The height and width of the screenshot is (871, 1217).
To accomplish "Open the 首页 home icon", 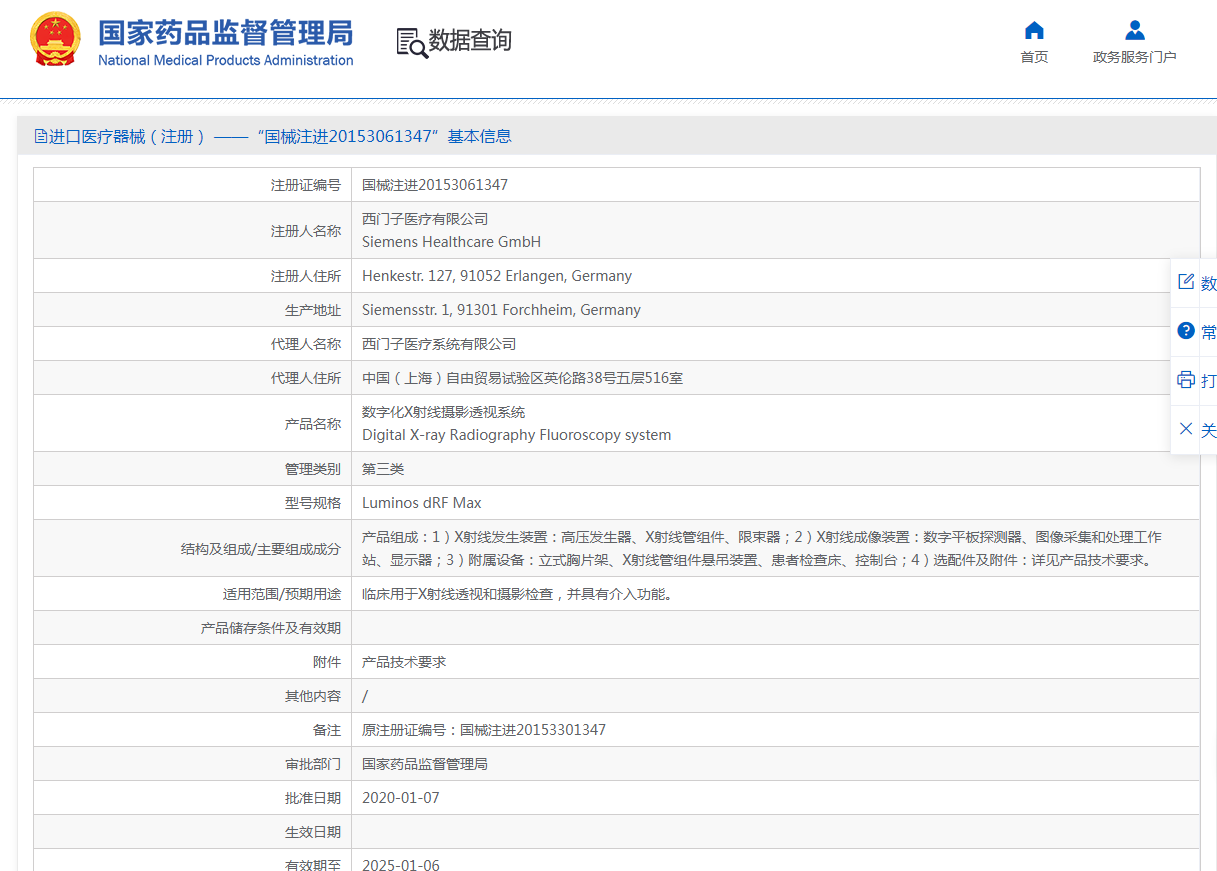I will 1034,30.
